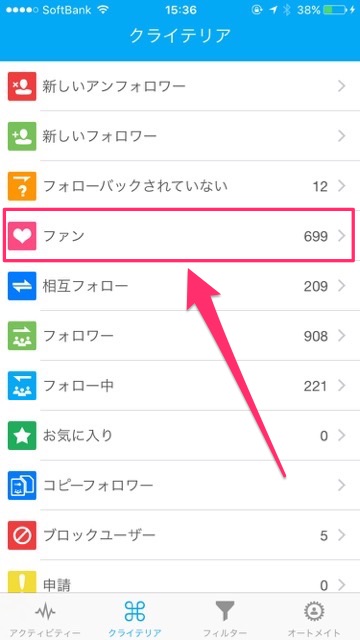The height and width of the screenshot is (640, 360).
Task: Tap the green 新しいフォロワー icon
Action: [x=22, y=136]
